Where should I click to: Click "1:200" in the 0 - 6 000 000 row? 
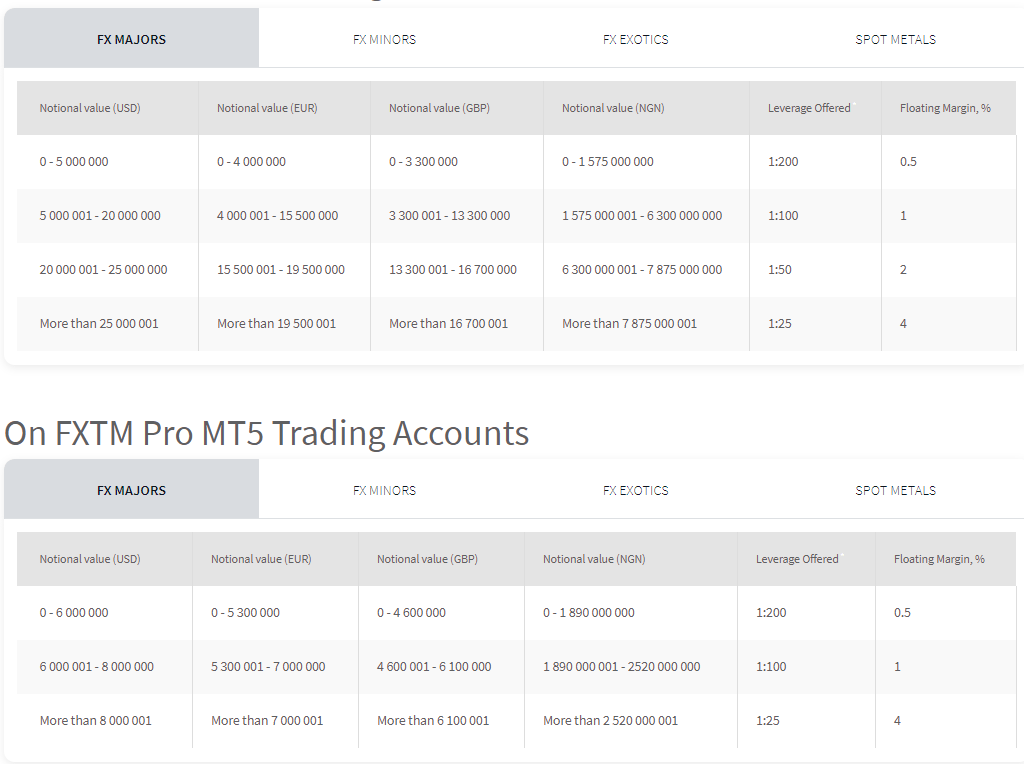pyautogui.click(x=771, y=613)
